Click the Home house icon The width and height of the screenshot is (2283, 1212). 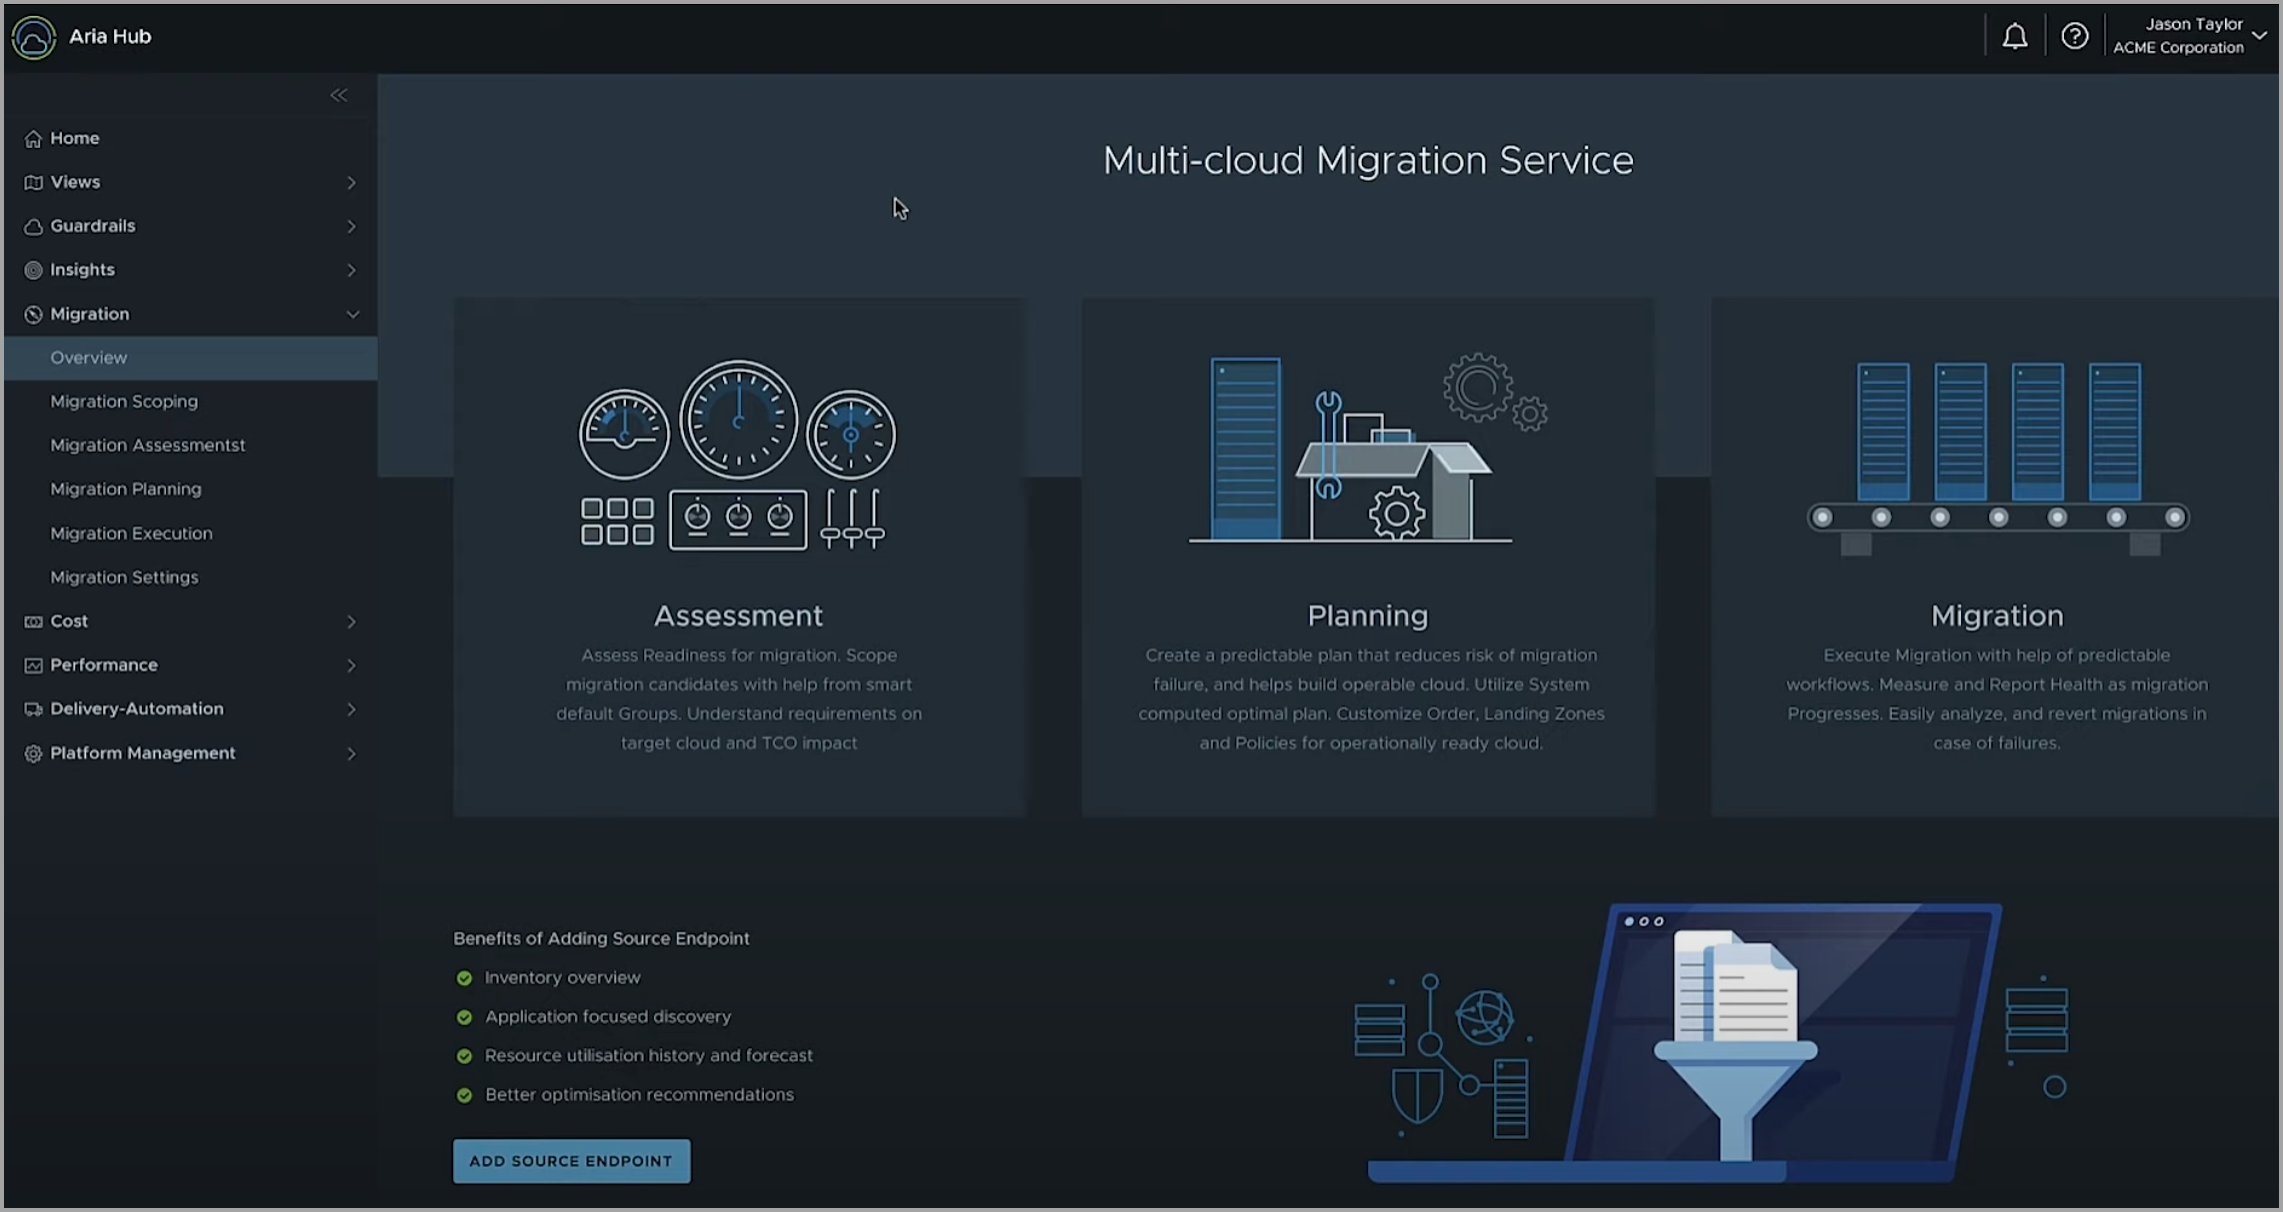tap(33, 139)
